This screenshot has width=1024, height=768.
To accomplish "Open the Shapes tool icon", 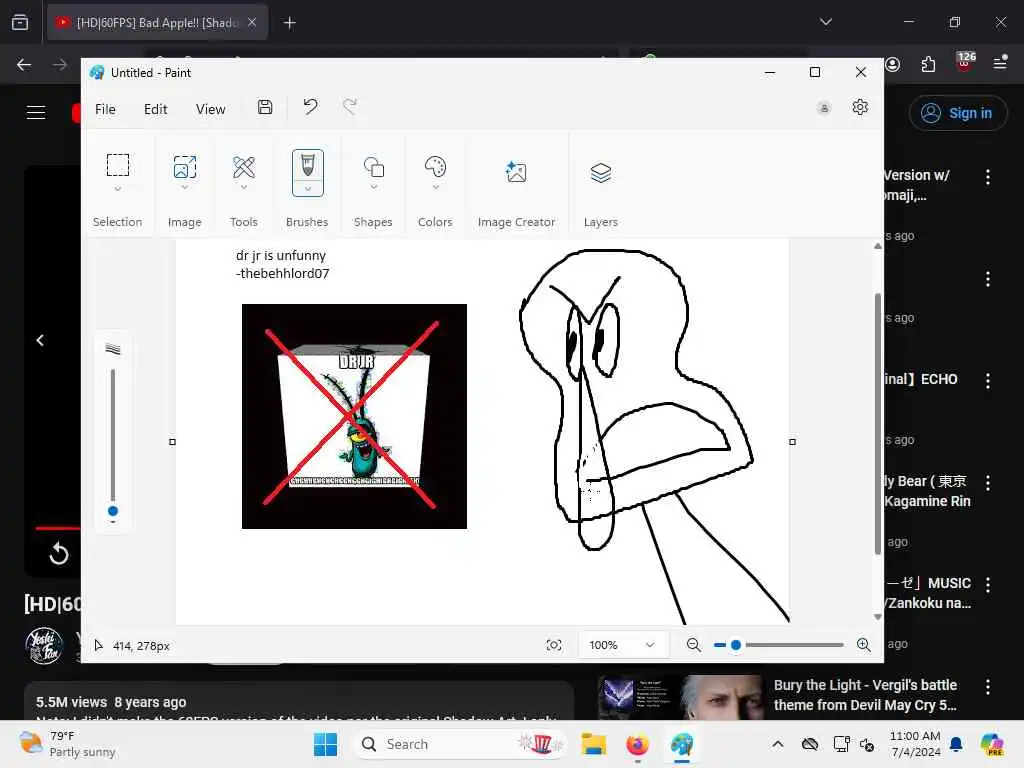I will pyautogui.click(x=374, y=167).
